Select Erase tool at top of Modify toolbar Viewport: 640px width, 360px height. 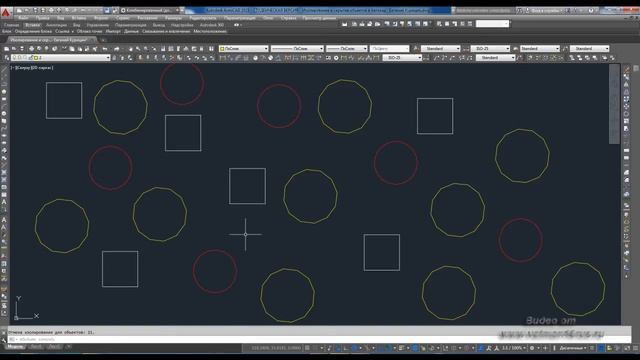tap(627, 69)
